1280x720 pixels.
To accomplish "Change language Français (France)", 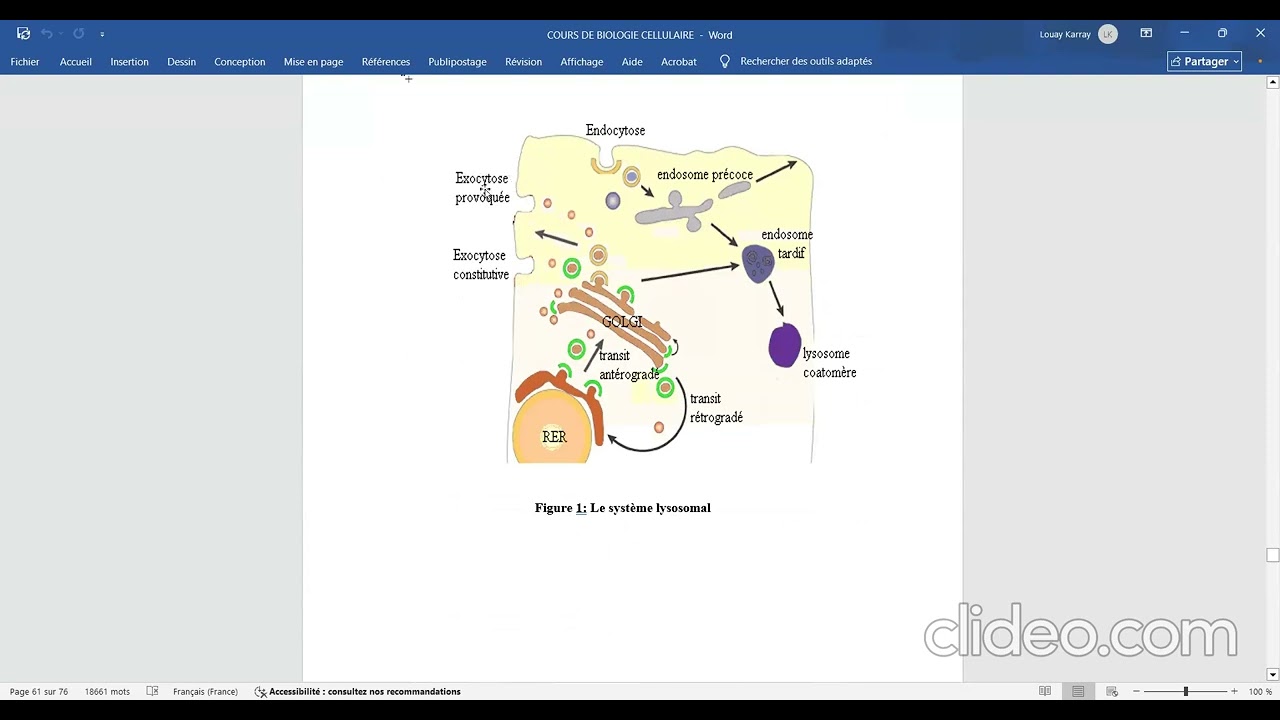I will (x=205, y=692).
